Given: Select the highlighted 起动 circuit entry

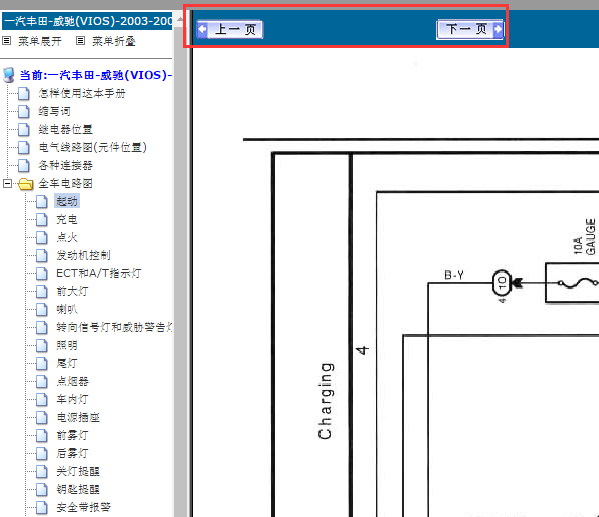Looking at the screenshot, I should coord(67,201).
